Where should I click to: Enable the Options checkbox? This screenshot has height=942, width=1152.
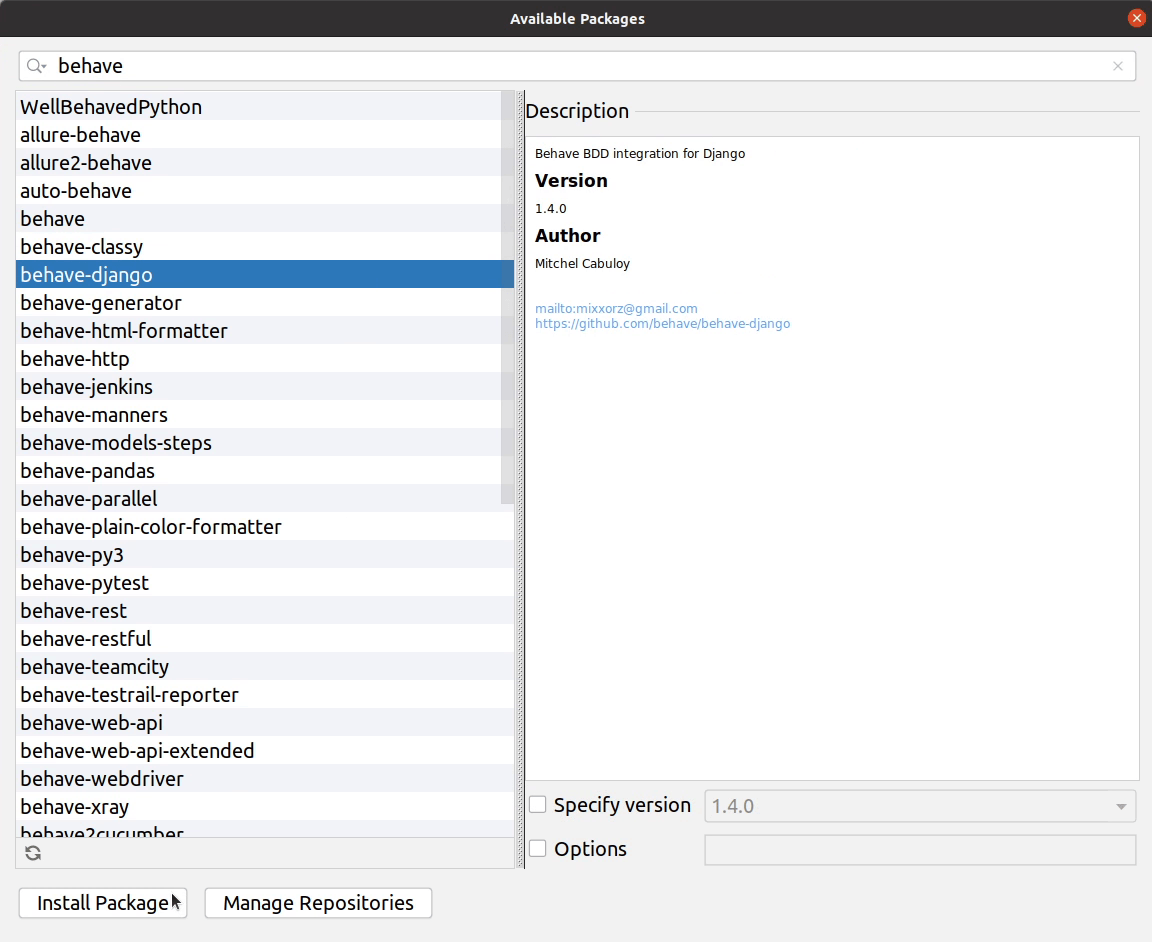[538, 849]
